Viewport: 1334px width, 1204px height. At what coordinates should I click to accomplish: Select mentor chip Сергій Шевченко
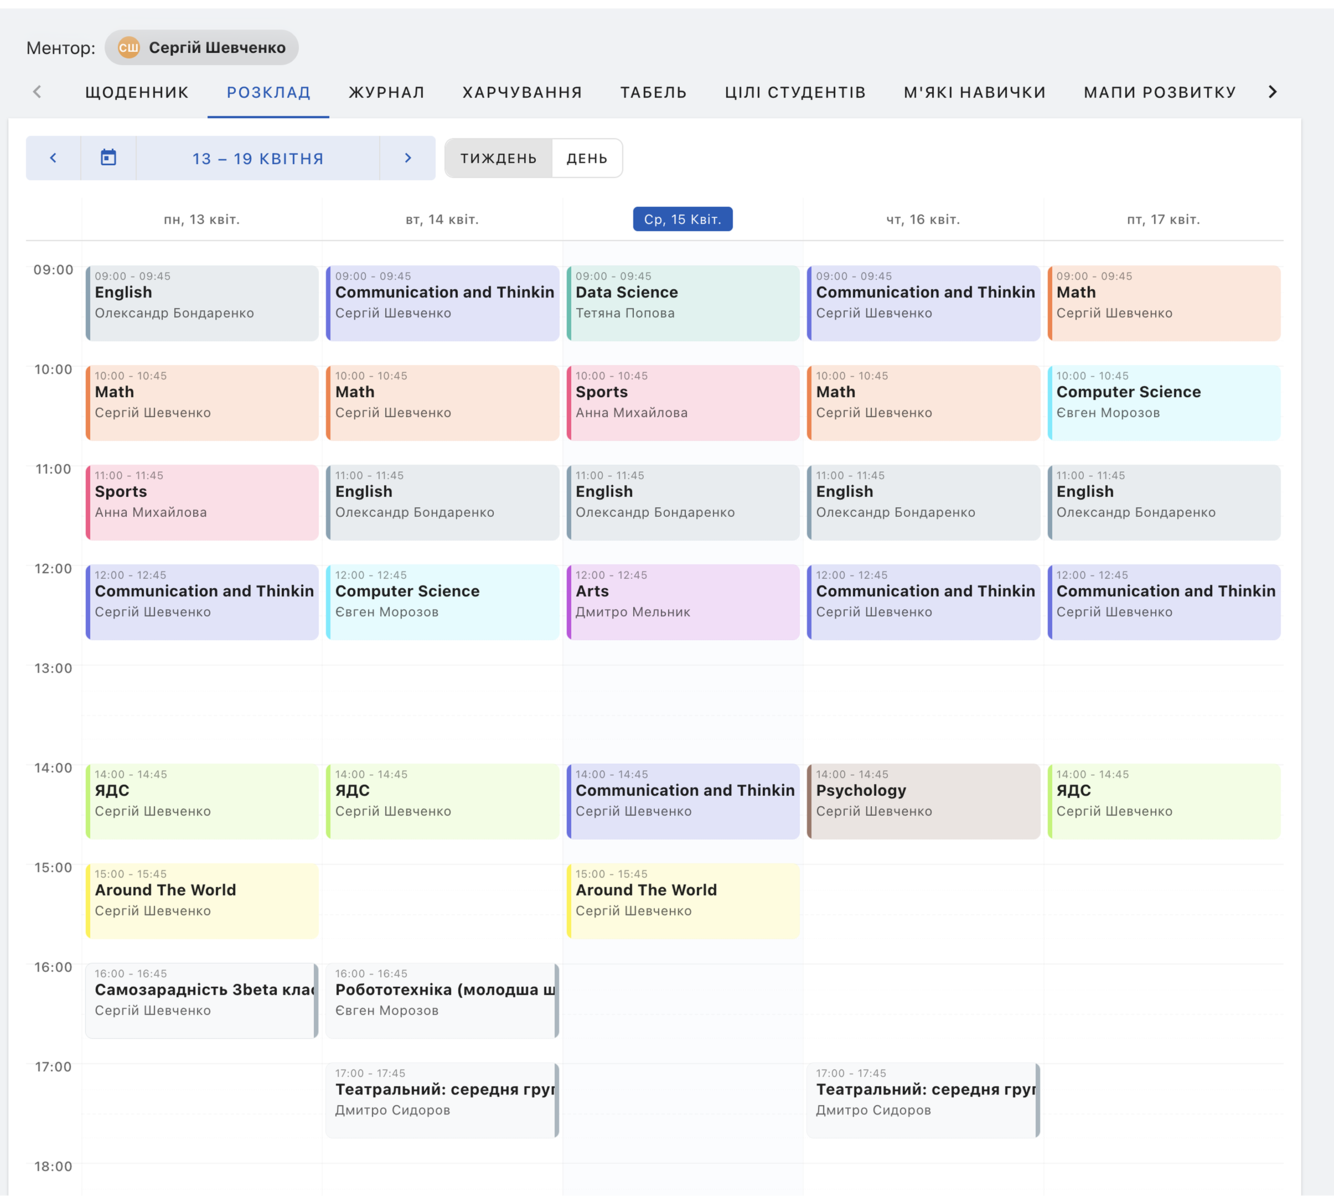click(x=202, y=47)
